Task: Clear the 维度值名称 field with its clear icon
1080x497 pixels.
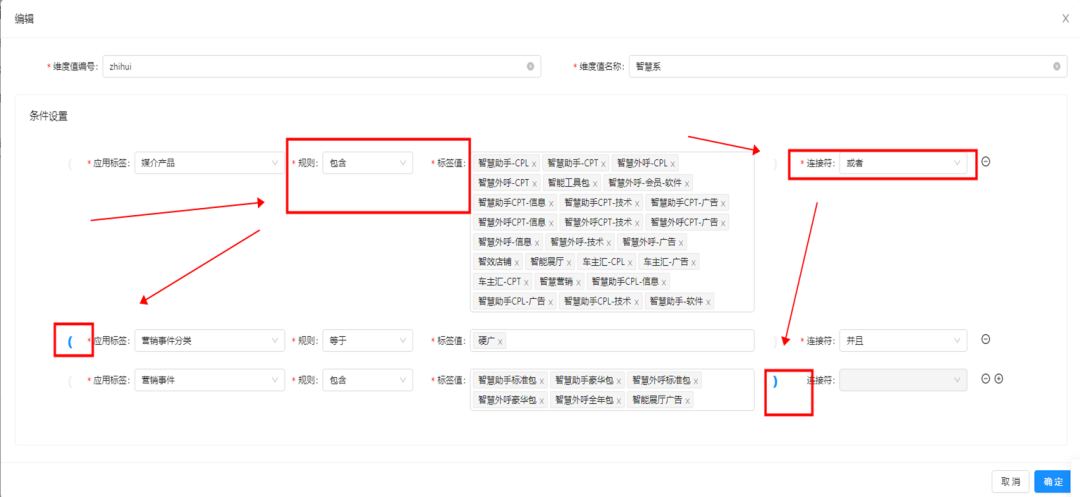Action: tap(1057, 67)
